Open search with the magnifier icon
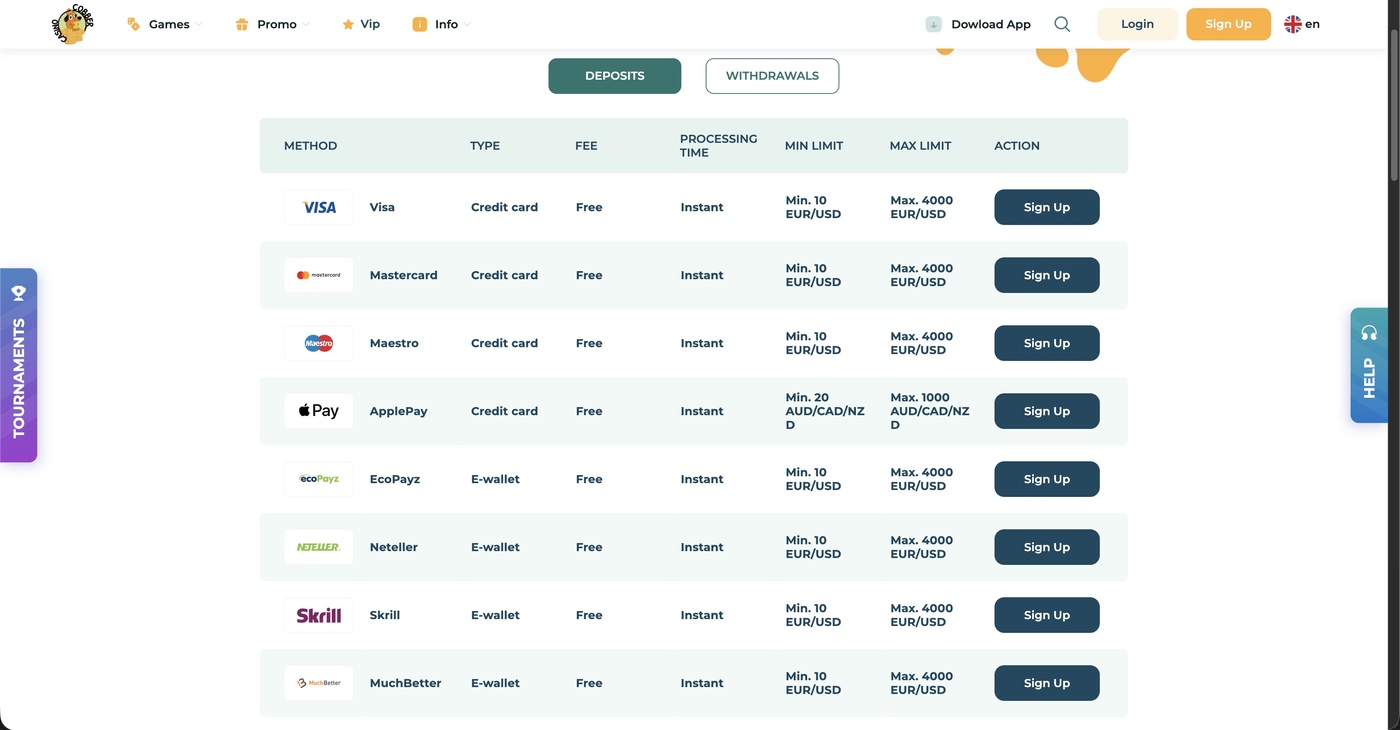 tap(1062, 24)
